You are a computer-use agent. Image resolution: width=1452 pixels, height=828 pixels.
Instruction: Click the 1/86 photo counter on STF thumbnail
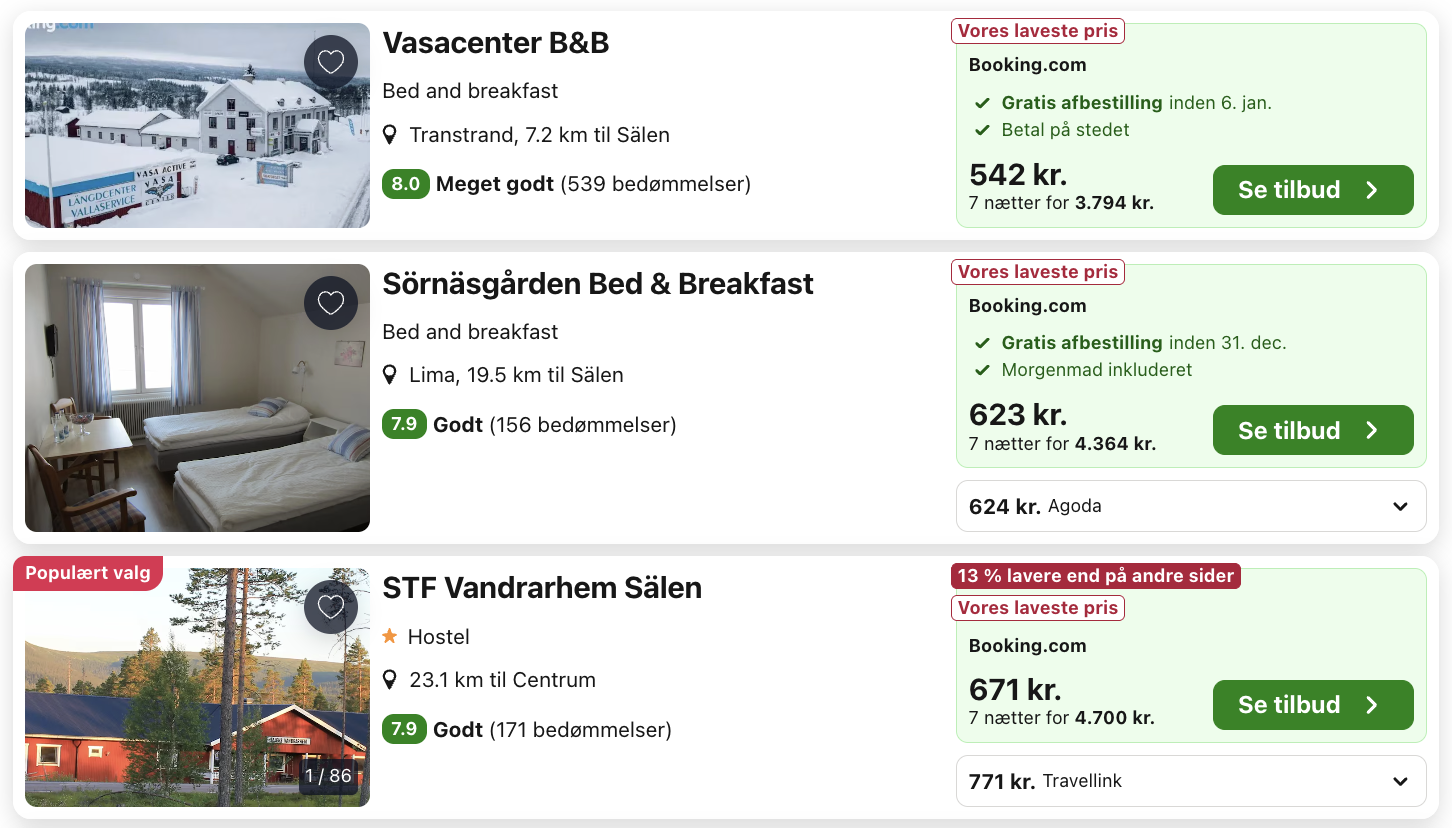pyautogui.click(x=328, y=775)
